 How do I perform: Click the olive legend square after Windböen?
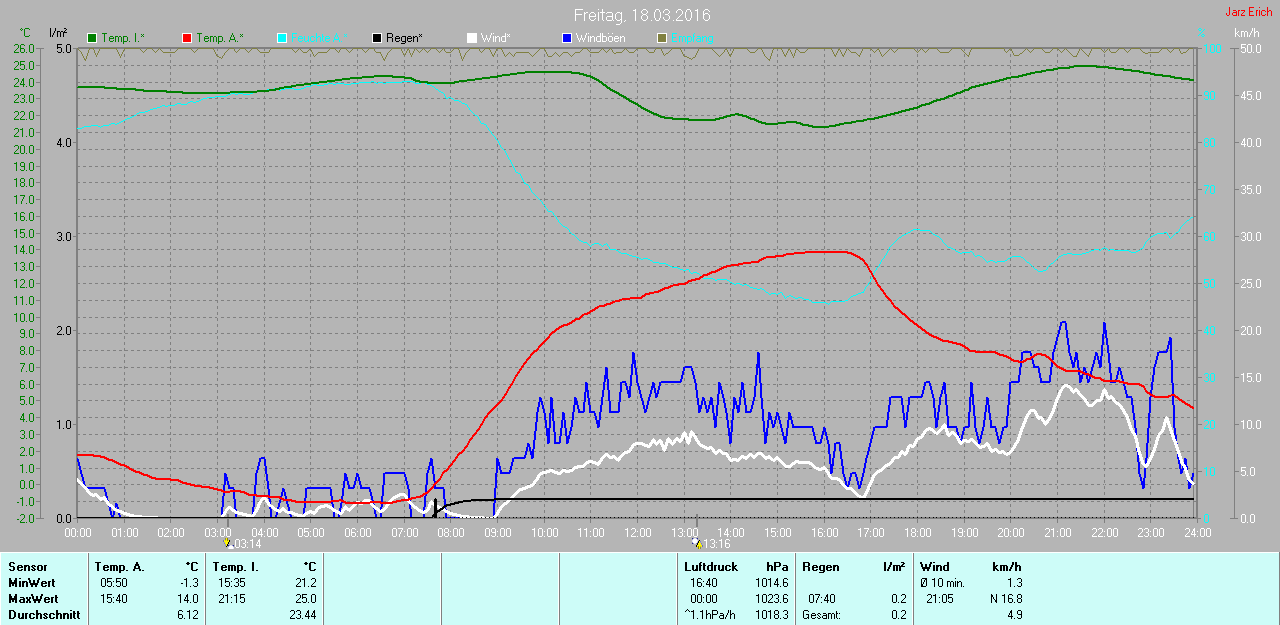(661, 38)
